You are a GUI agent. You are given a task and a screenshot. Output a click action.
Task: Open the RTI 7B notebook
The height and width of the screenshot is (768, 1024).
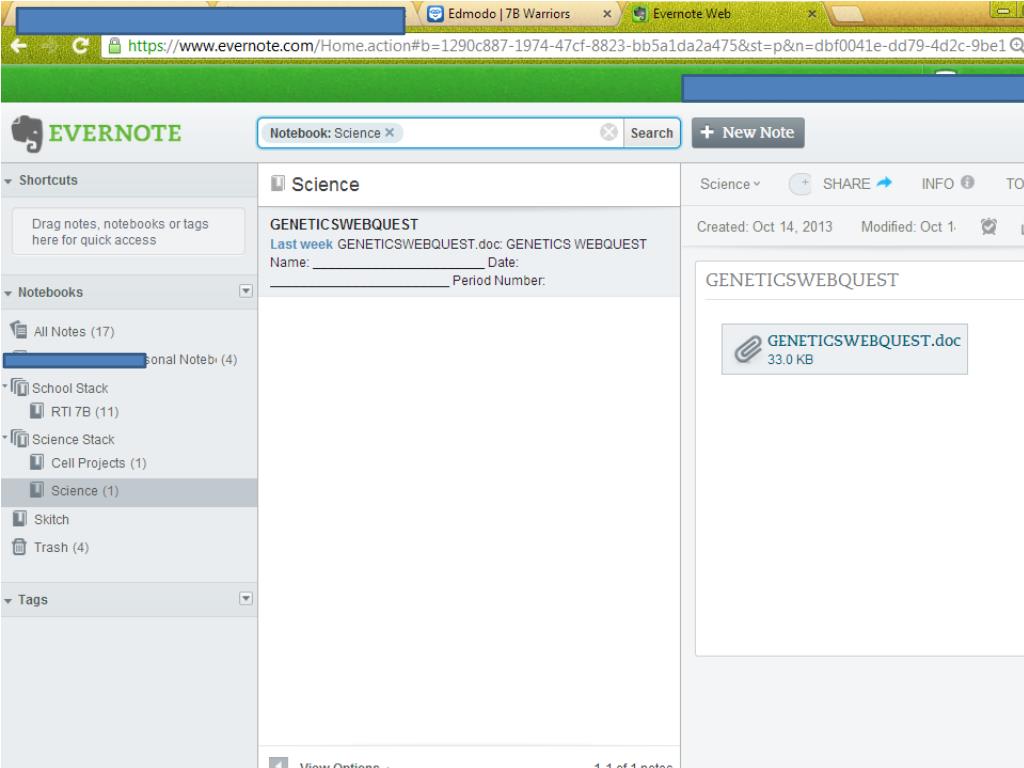point(85,412)
